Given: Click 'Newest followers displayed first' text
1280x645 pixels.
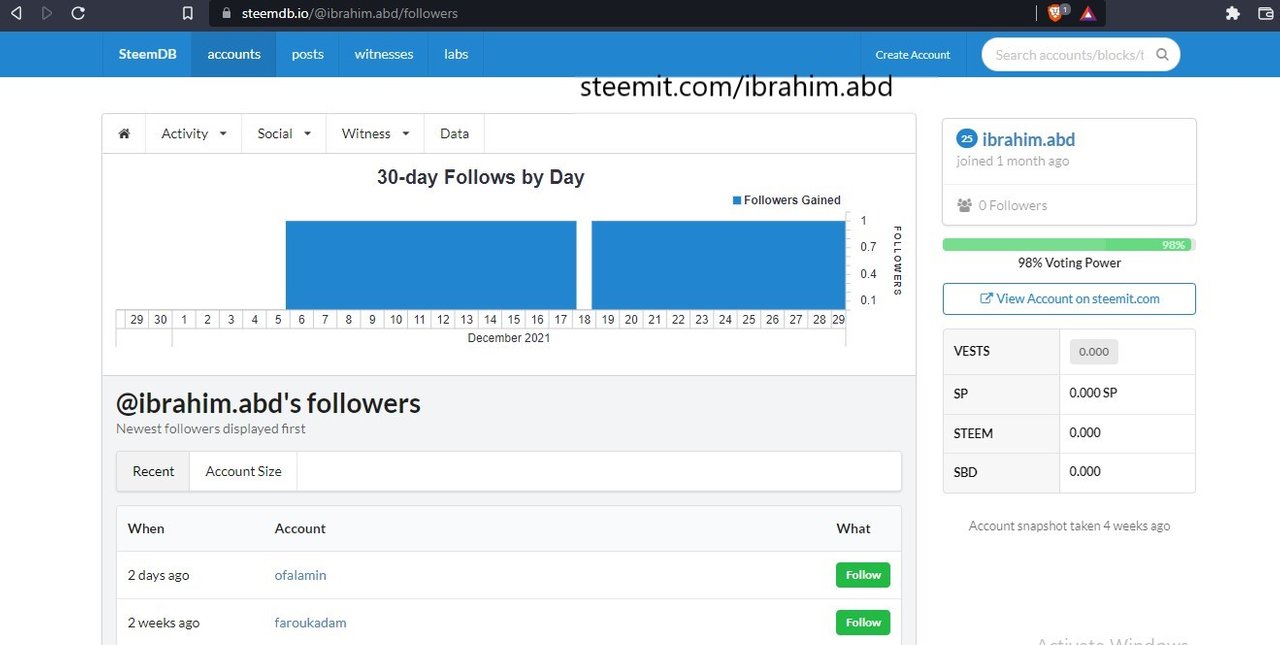Looking at the screenshot, I should coord(211,428).
